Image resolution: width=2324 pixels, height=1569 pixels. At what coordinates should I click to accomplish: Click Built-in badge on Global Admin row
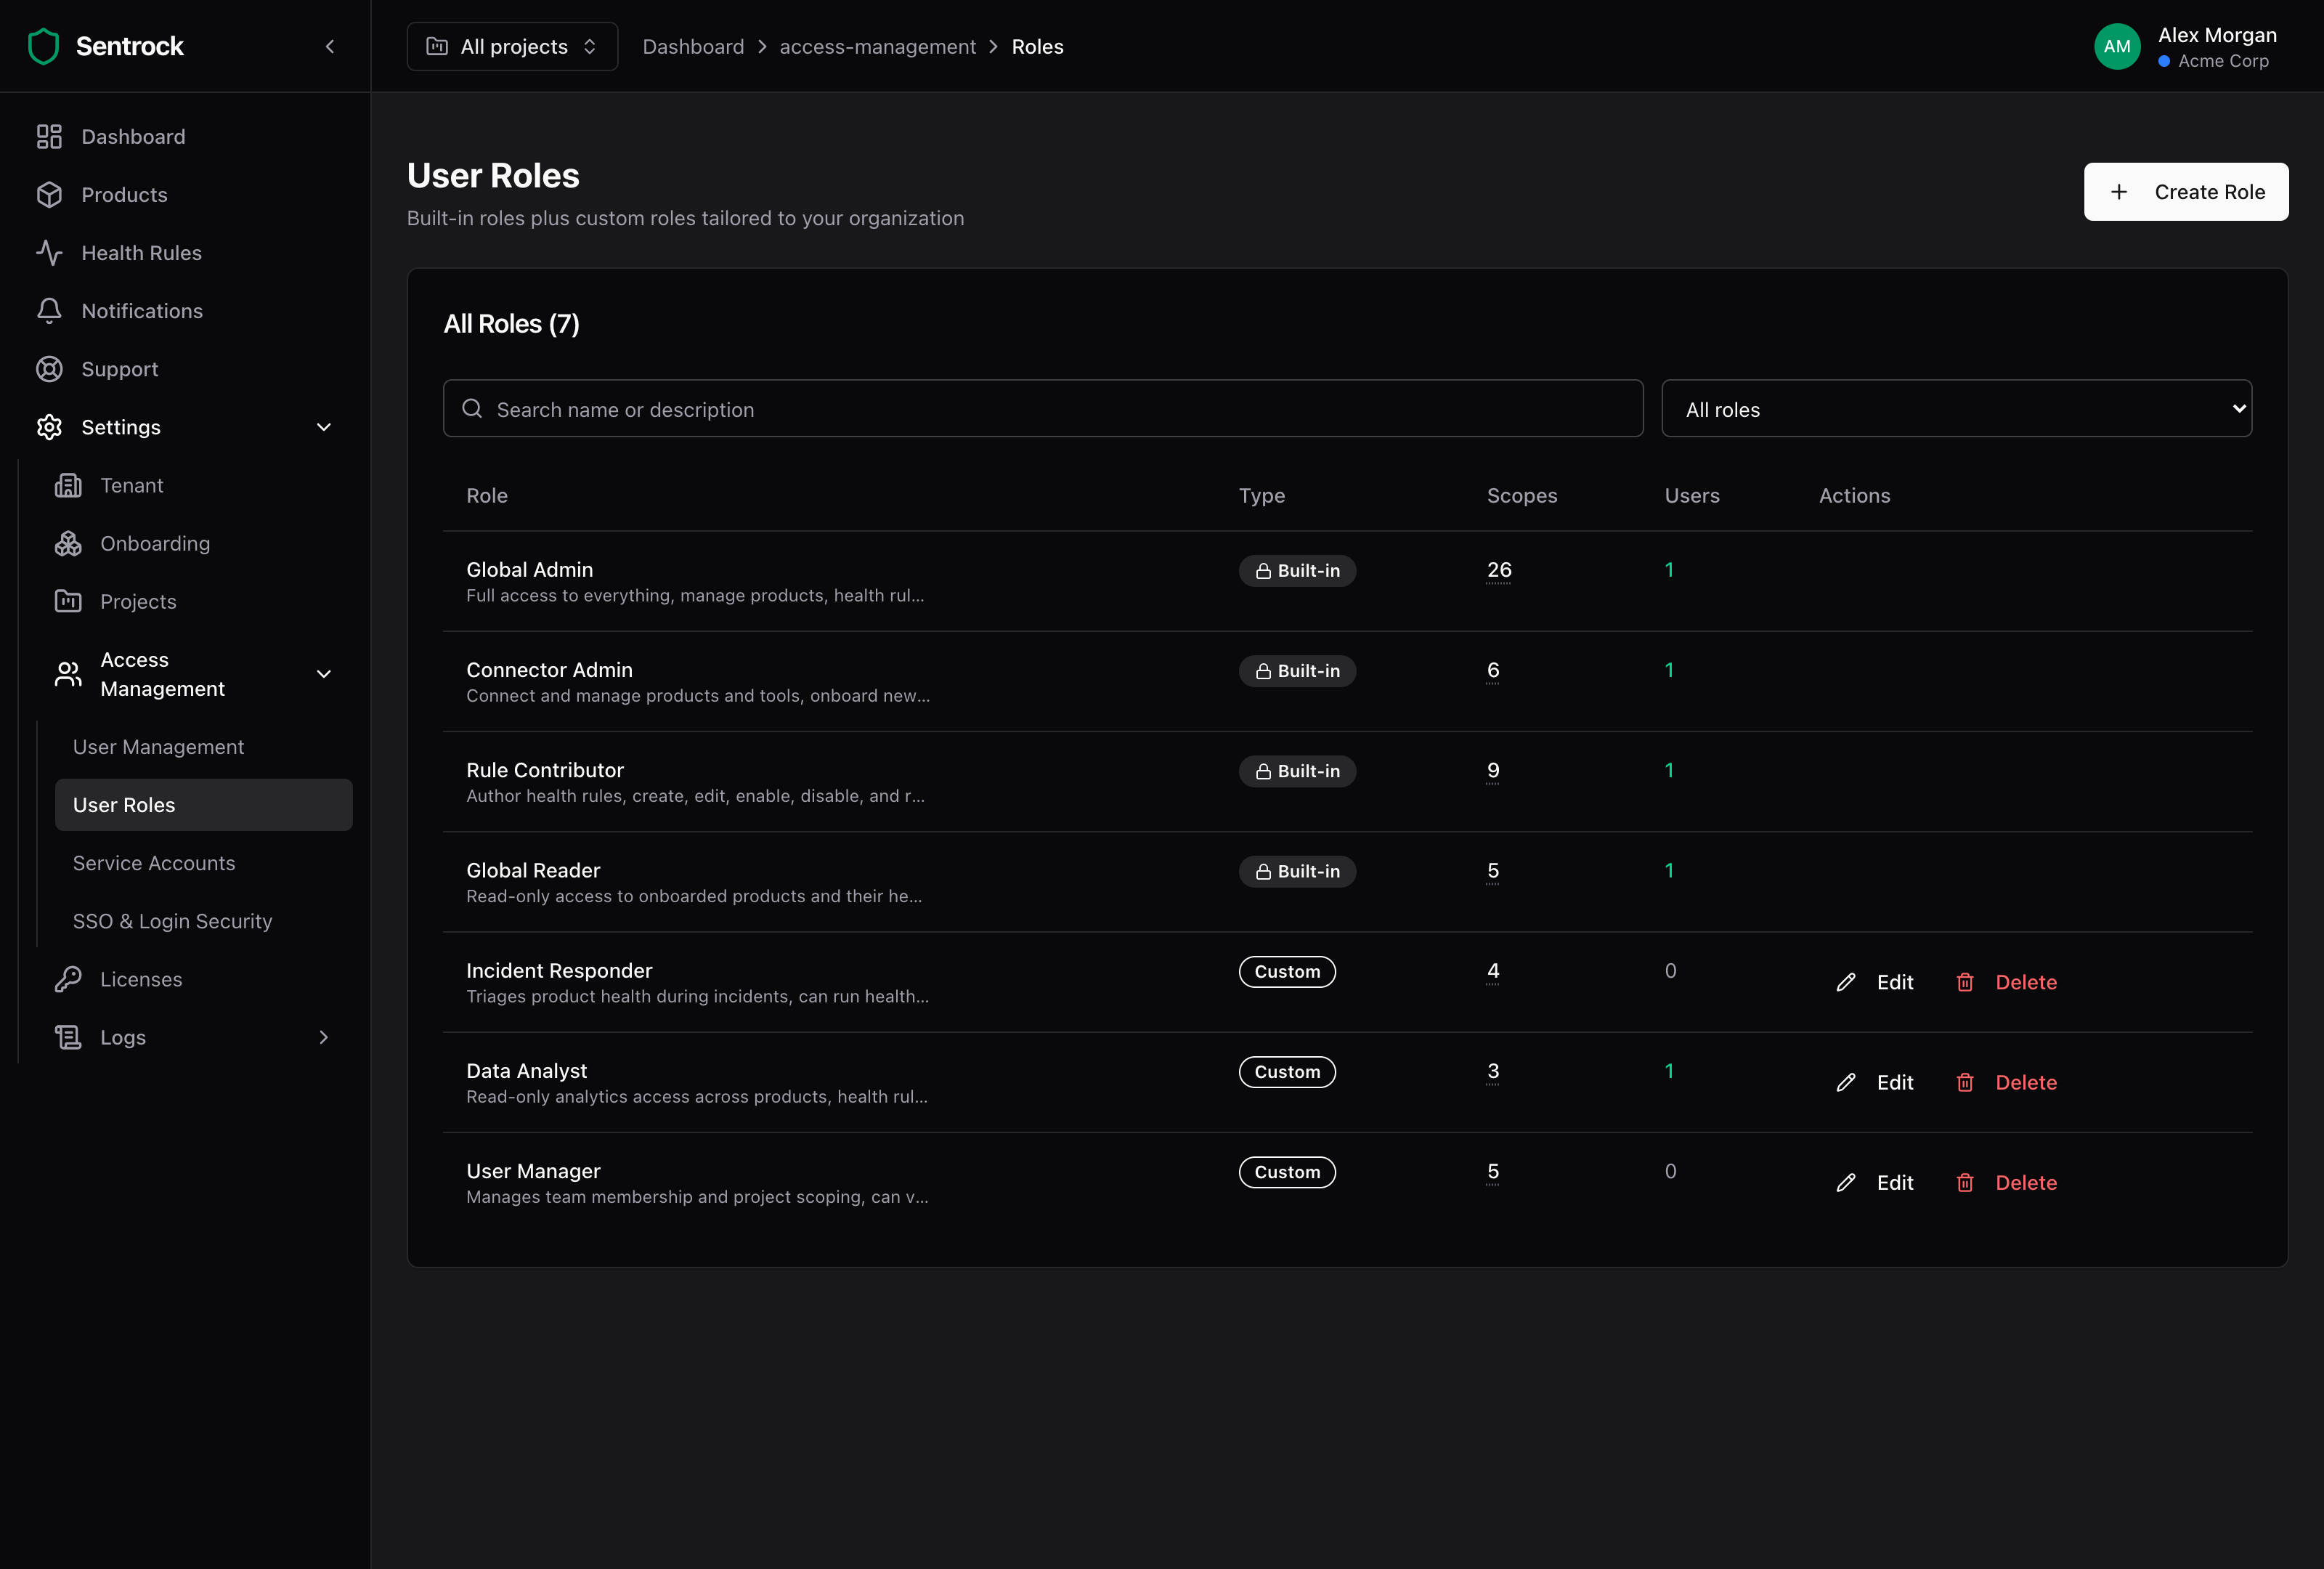[1297, 571]
